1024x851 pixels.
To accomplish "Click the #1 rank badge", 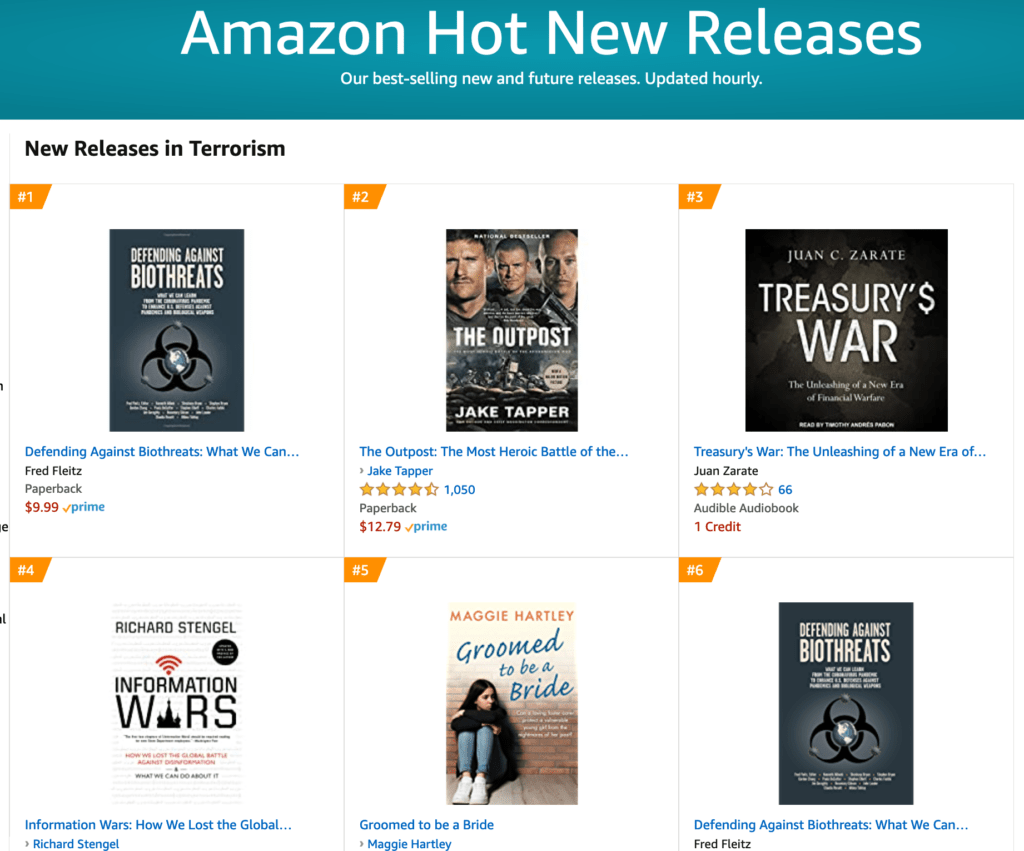I will [x=26, y=197].
